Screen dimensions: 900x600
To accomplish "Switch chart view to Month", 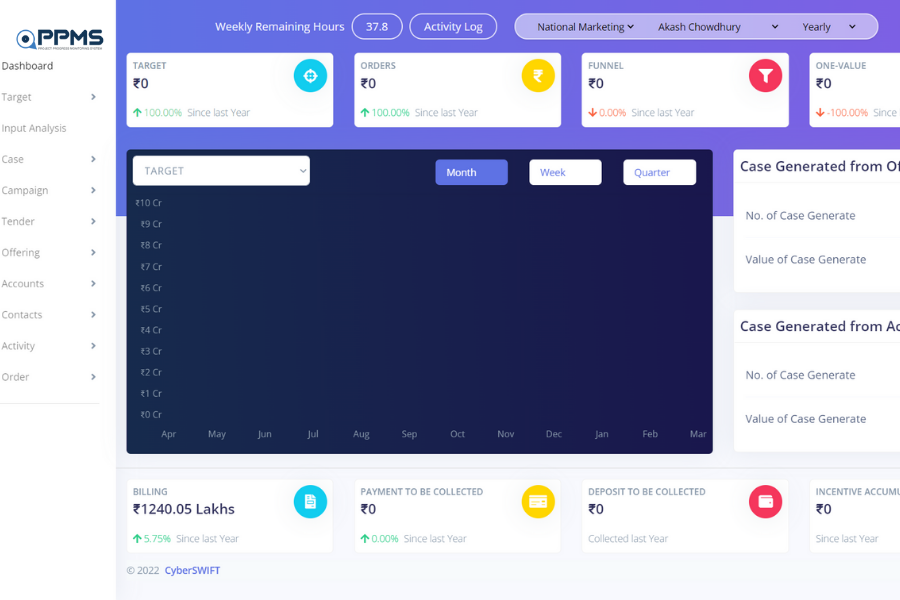I will pyautogui.click(x=471, y=172).
